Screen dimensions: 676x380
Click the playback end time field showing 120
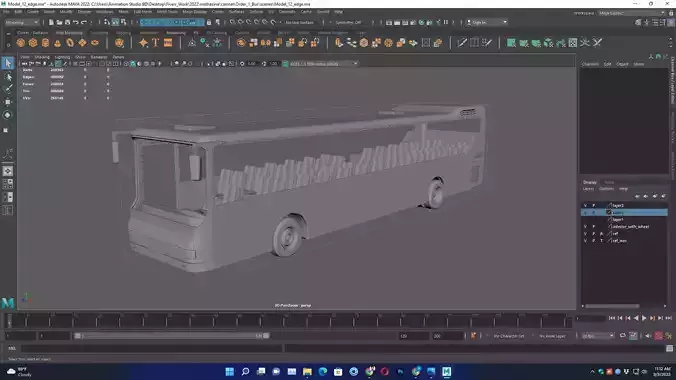tap(413, 336)
